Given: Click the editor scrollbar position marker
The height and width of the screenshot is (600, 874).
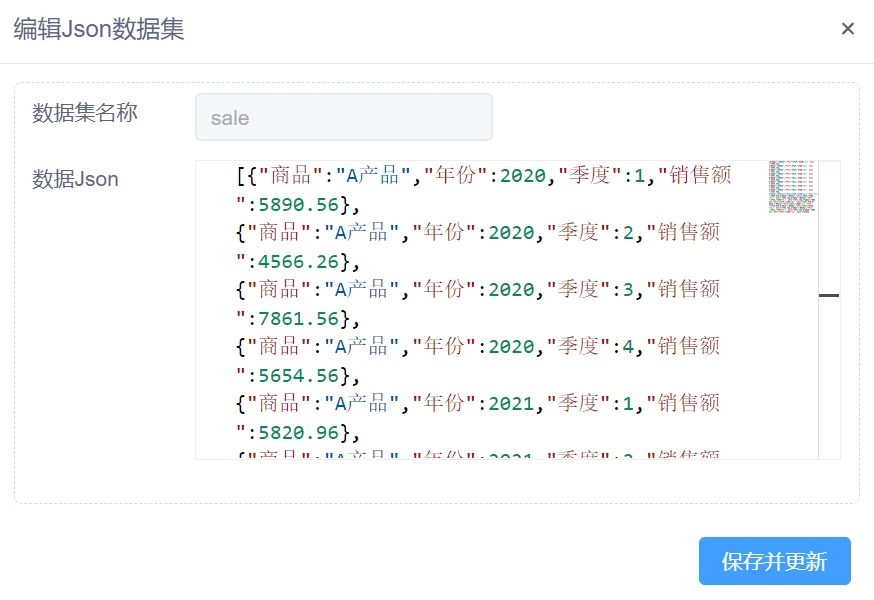Looking at the screenshot, I should point(829,295).
